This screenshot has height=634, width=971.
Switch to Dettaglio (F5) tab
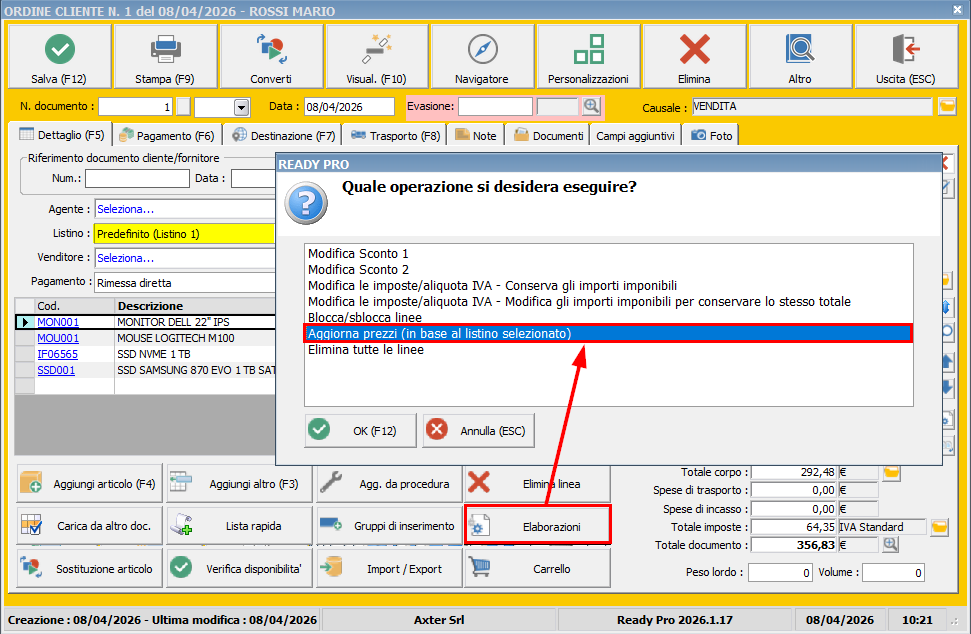(x=62, y=135)
